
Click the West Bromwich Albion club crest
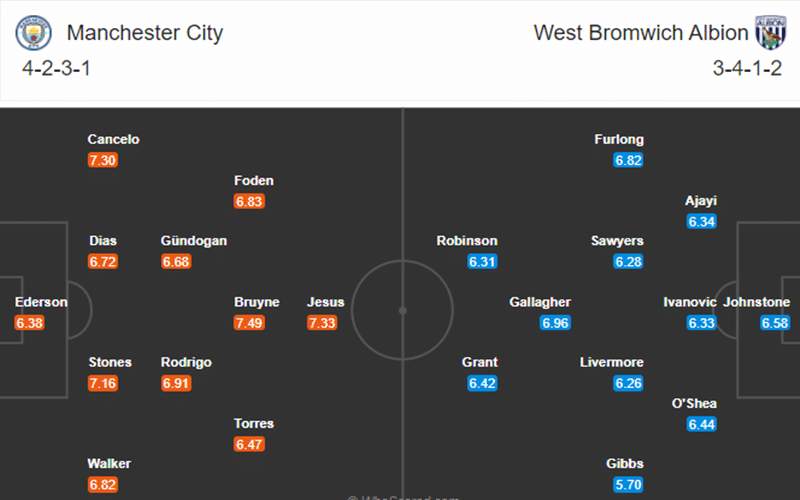770,33
